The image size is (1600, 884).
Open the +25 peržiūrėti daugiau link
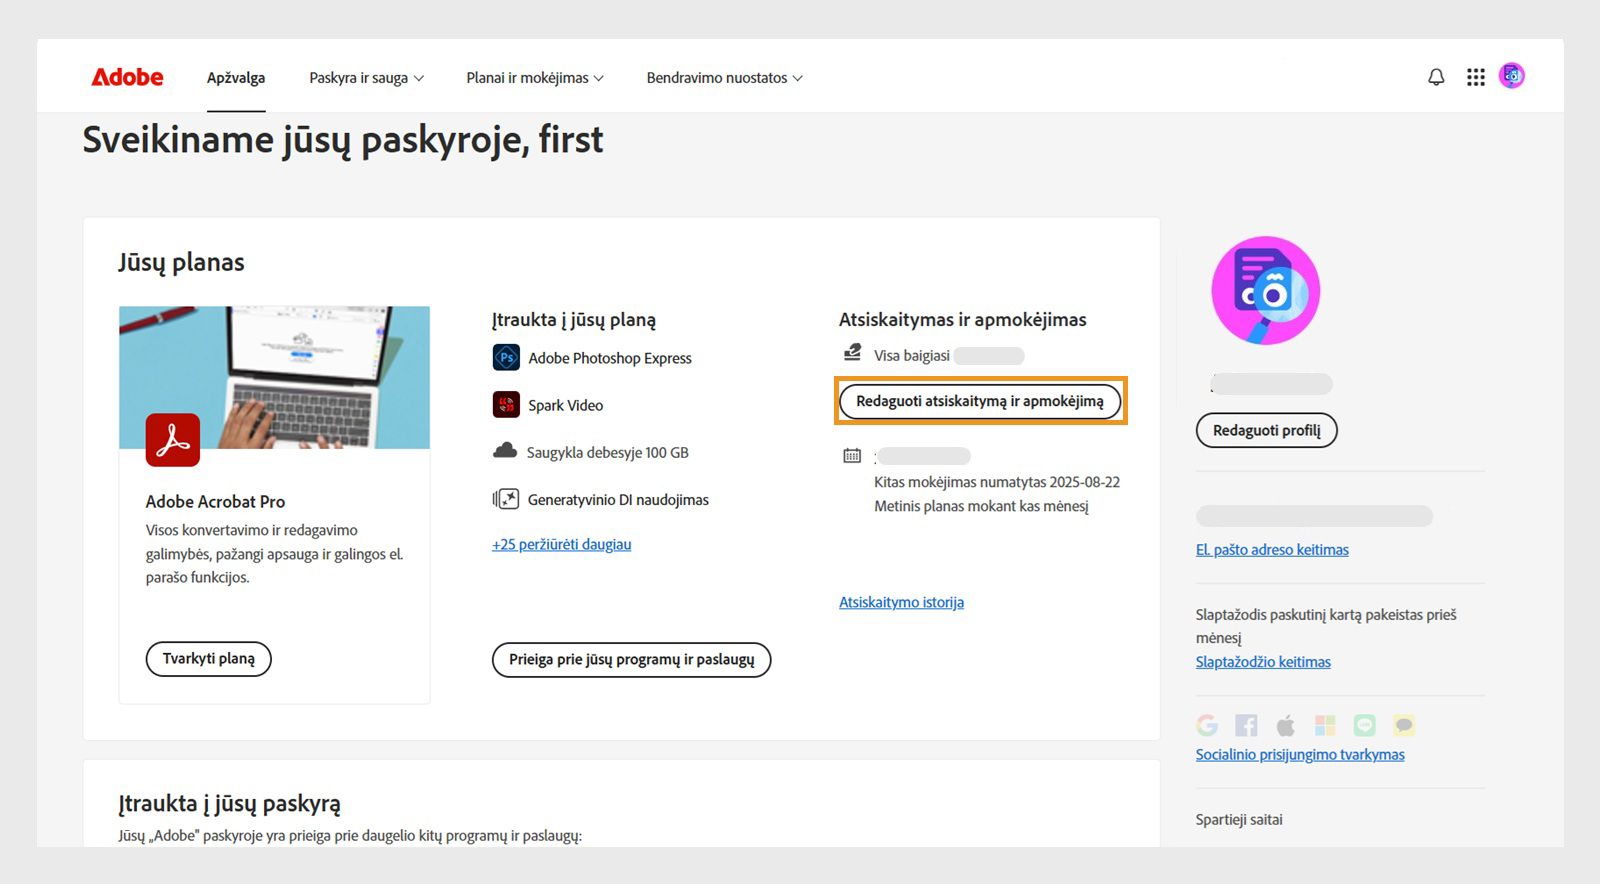[562, 545]
